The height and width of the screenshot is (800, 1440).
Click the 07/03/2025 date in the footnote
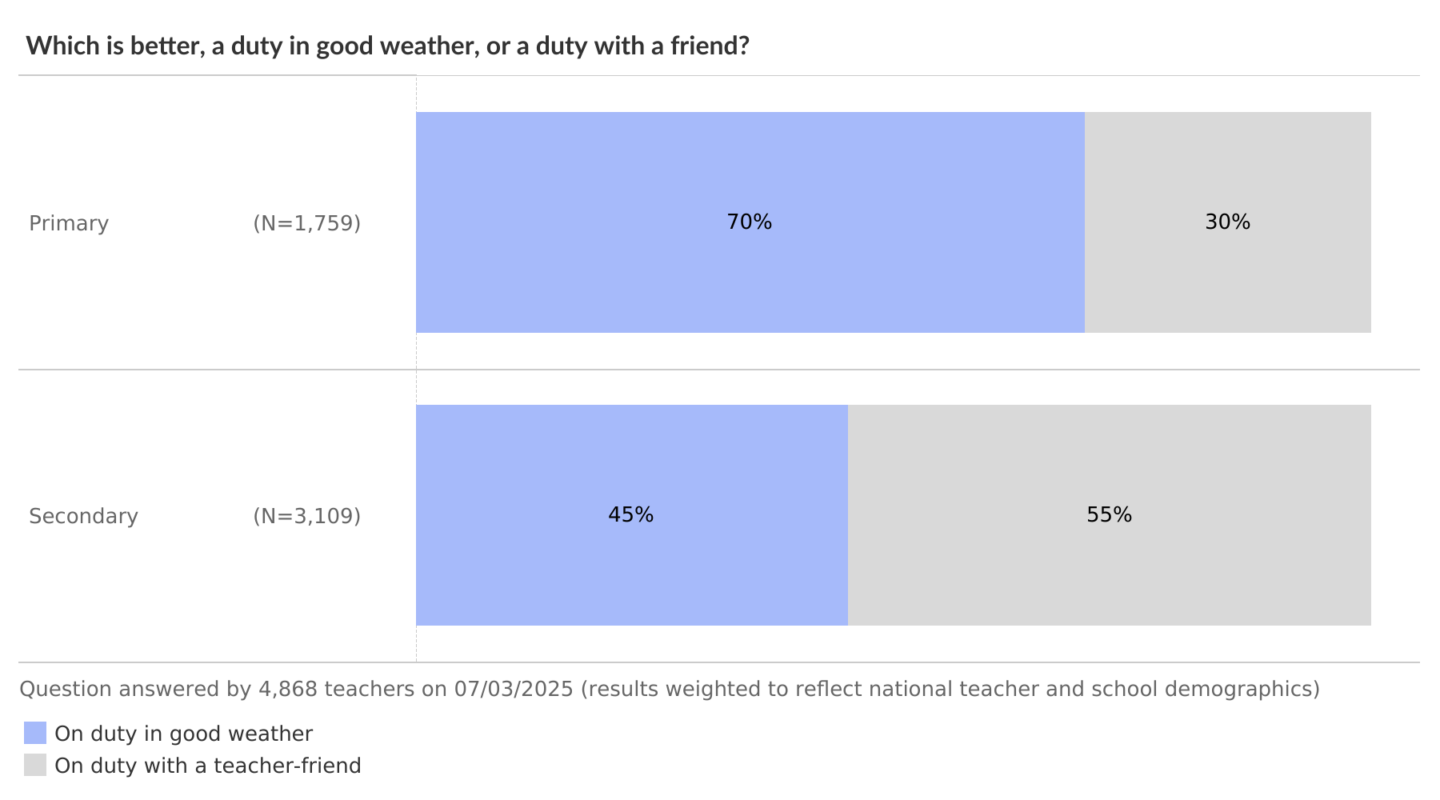513,689
